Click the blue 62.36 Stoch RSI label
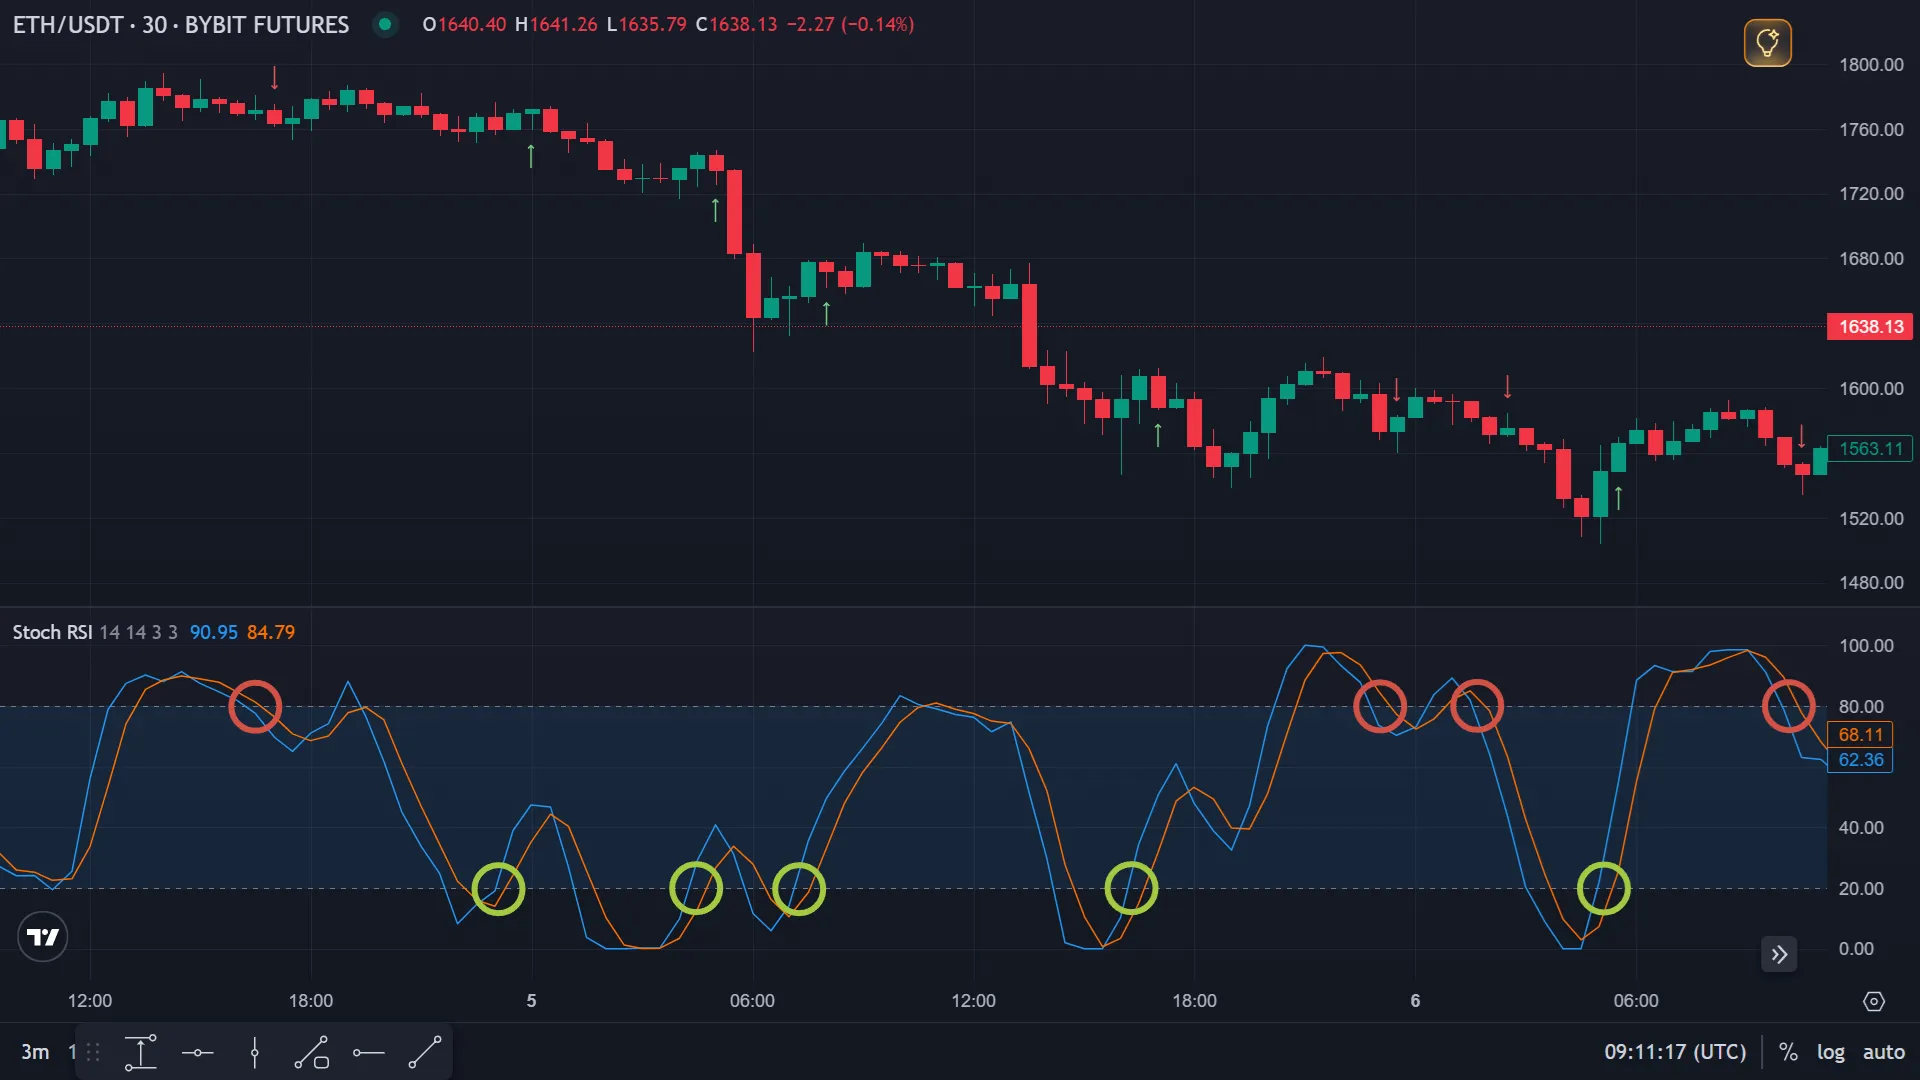The image size is (1920, 1080). click(1860, 760)
